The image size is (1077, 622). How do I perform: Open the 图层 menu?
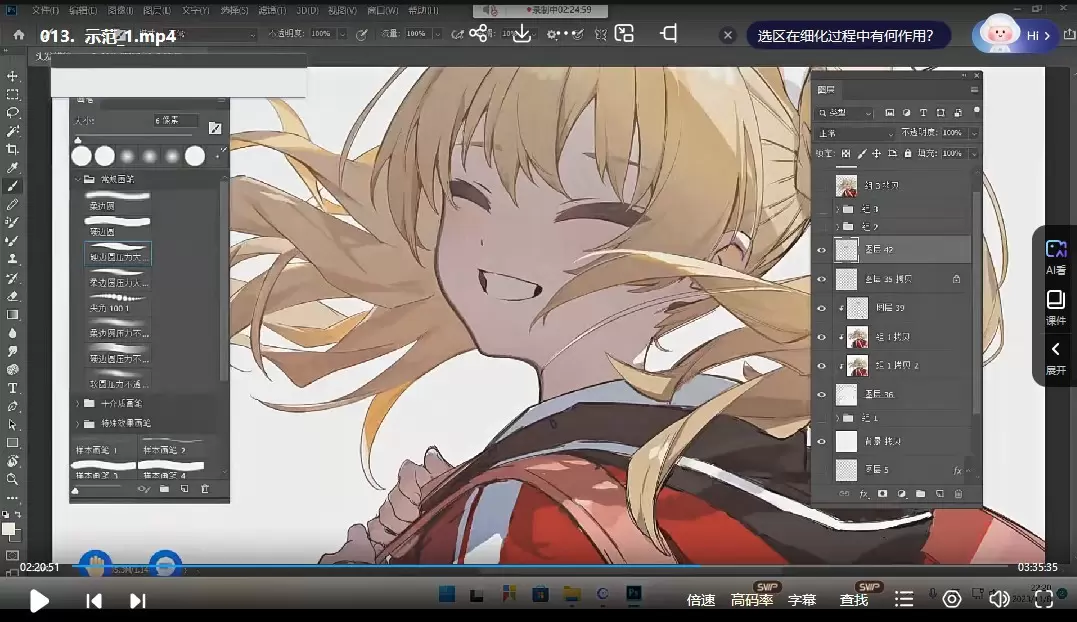coord(157,10)
